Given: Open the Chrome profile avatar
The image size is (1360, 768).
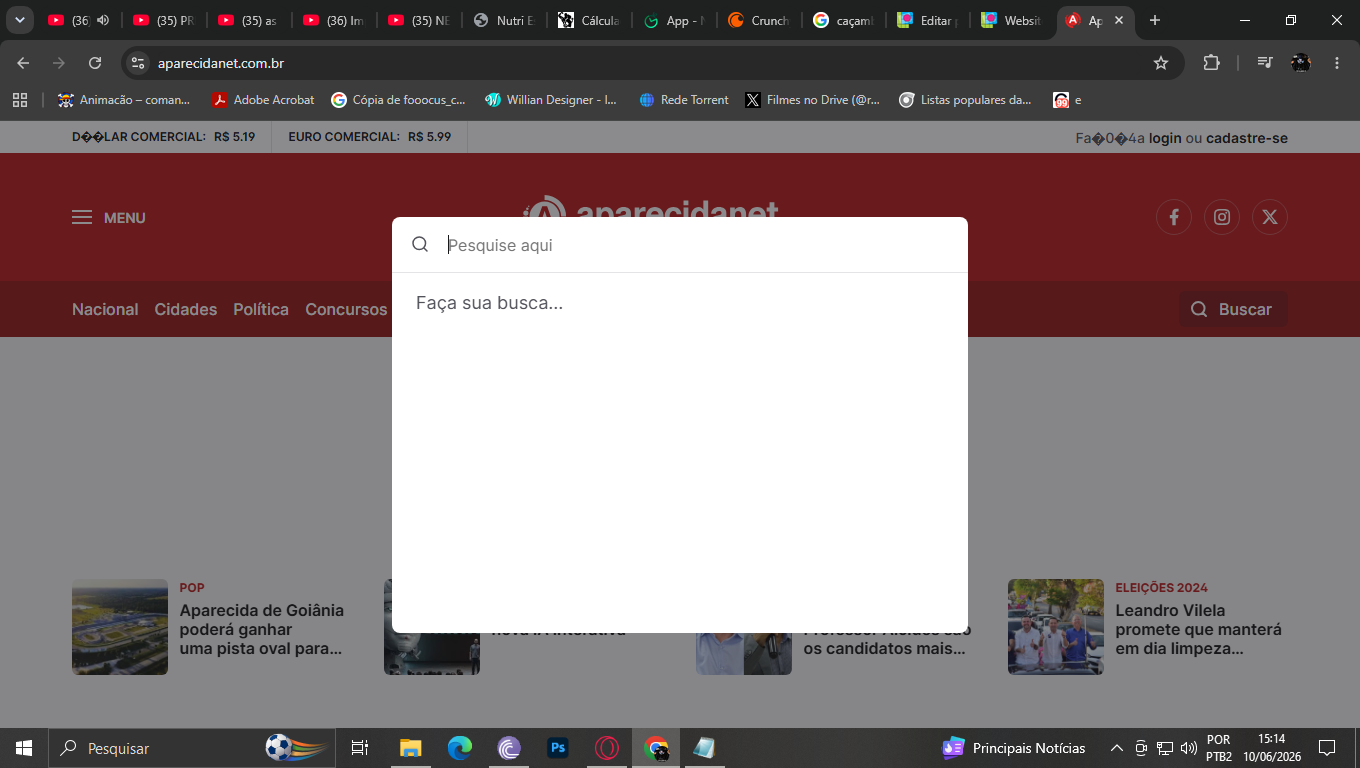Looking at the screenshot, I should coord(1301,63).
